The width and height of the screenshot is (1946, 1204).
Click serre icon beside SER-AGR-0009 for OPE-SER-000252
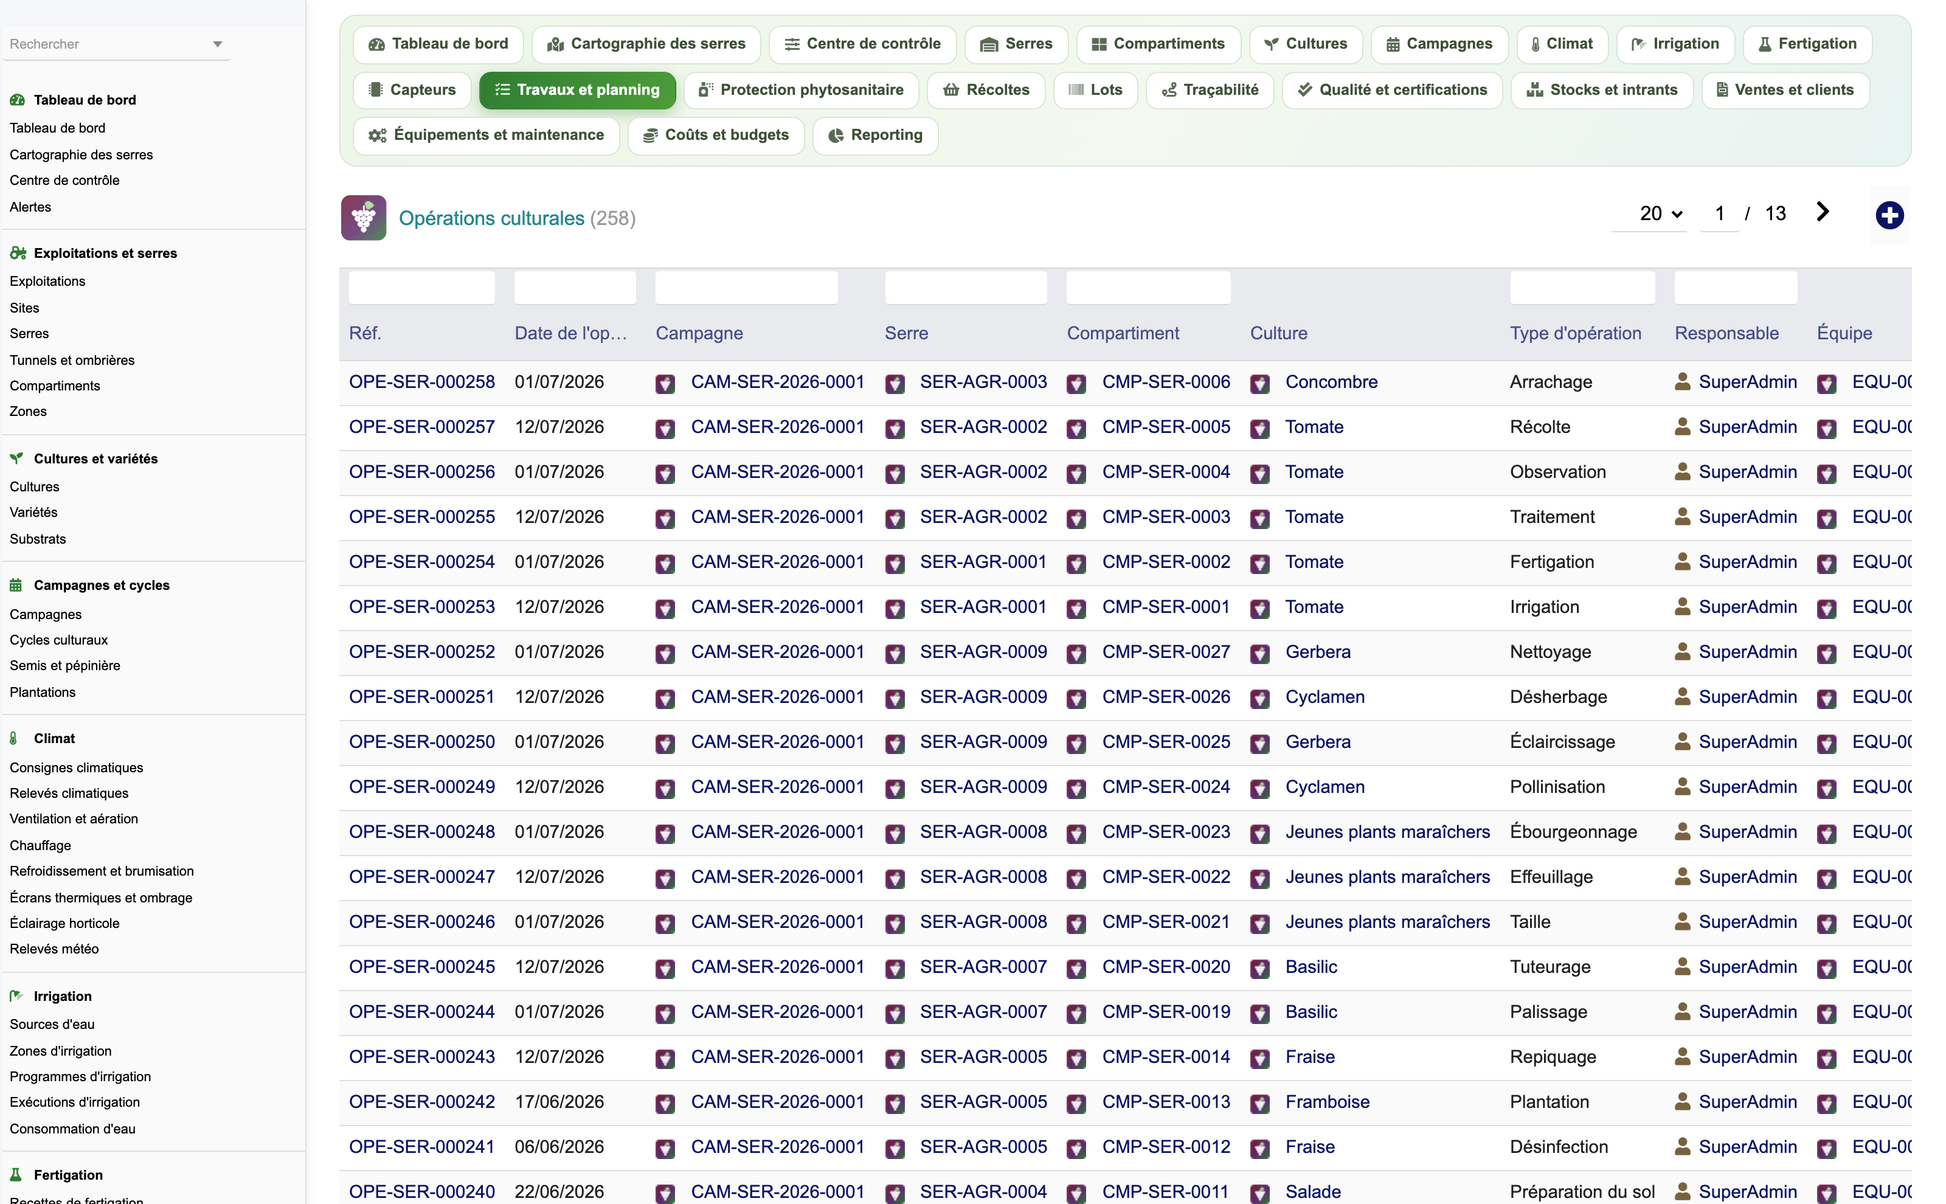tap(895, 653)
